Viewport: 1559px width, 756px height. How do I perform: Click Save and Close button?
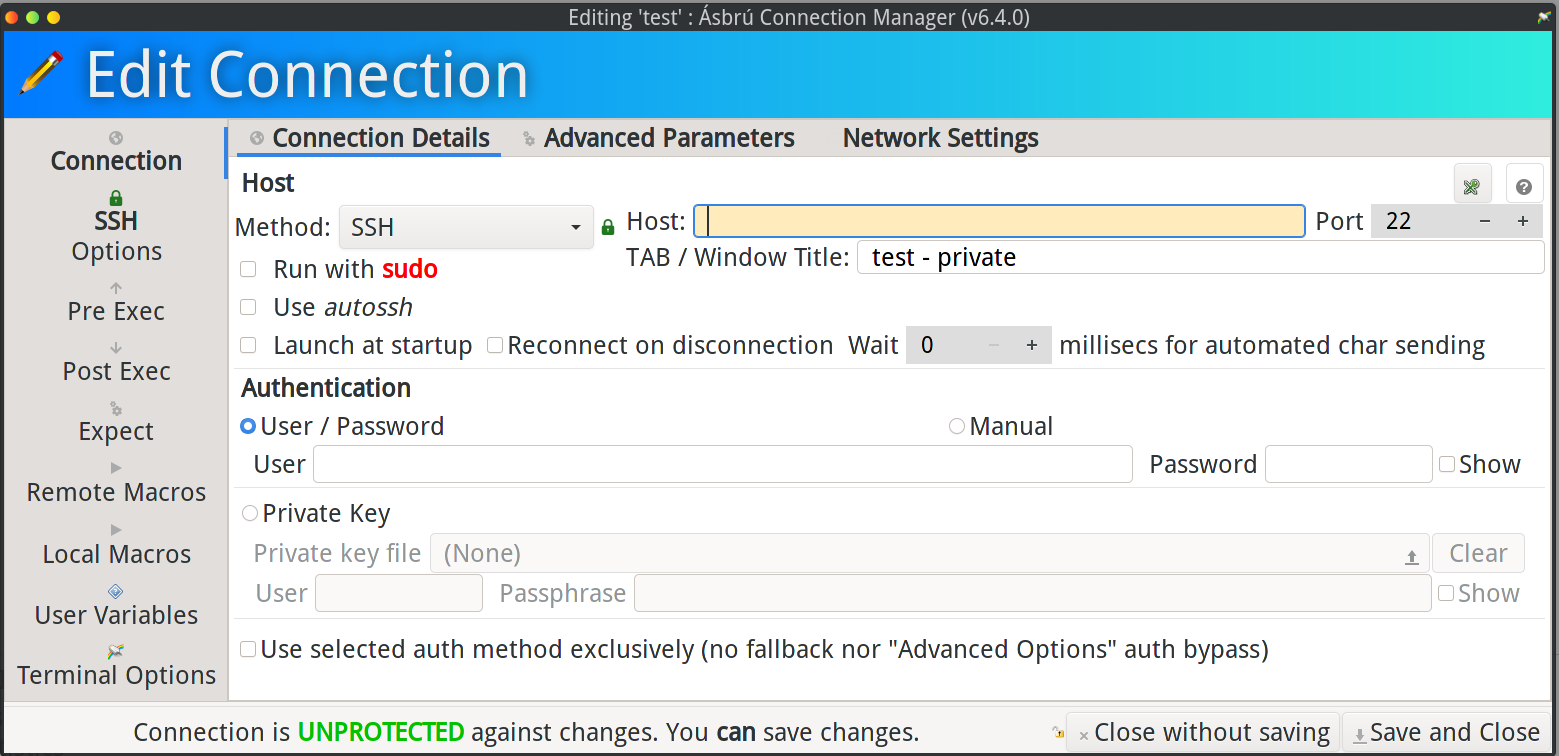(x=1445, y=733)
